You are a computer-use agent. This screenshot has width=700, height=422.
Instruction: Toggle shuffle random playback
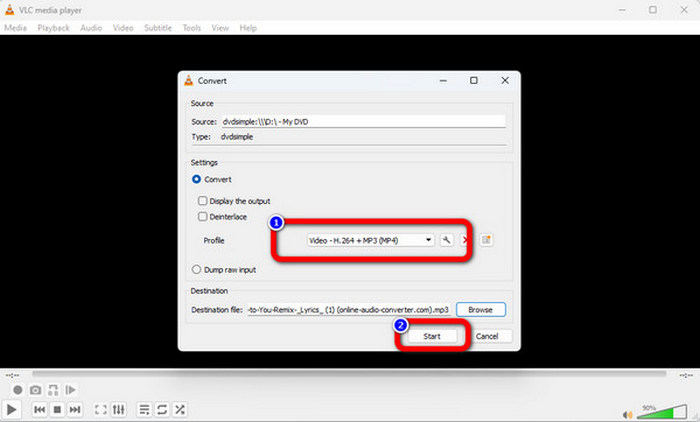click(x=180, y=409)
